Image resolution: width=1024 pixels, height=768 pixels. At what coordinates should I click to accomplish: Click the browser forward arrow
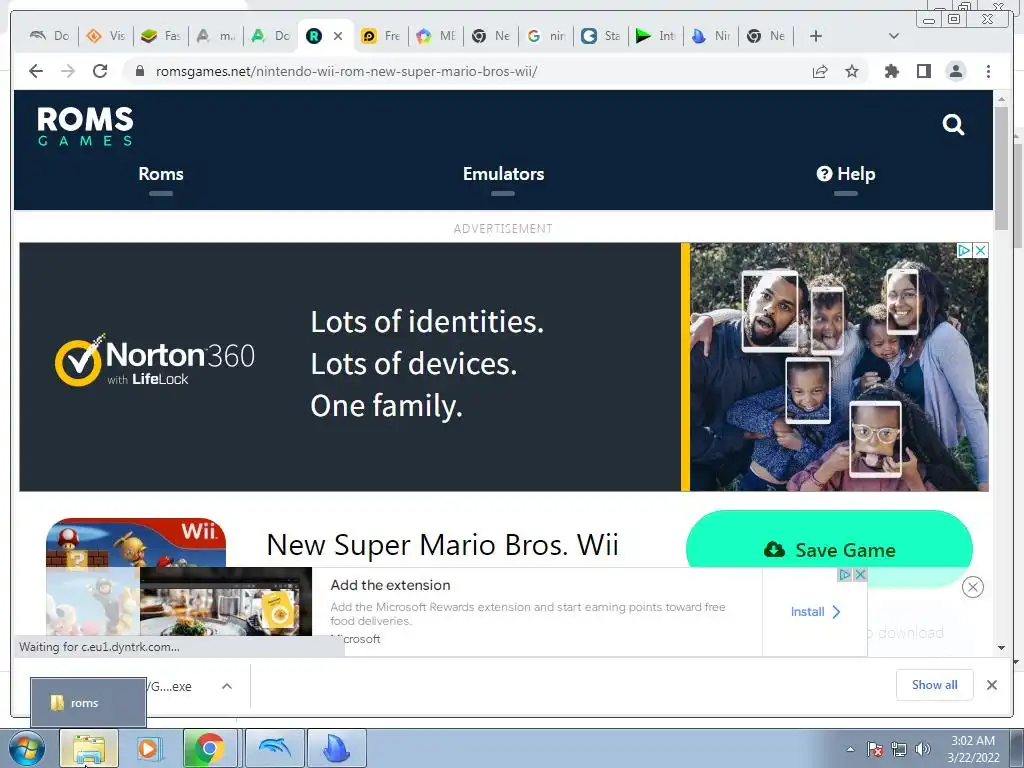tap(68, 71)
